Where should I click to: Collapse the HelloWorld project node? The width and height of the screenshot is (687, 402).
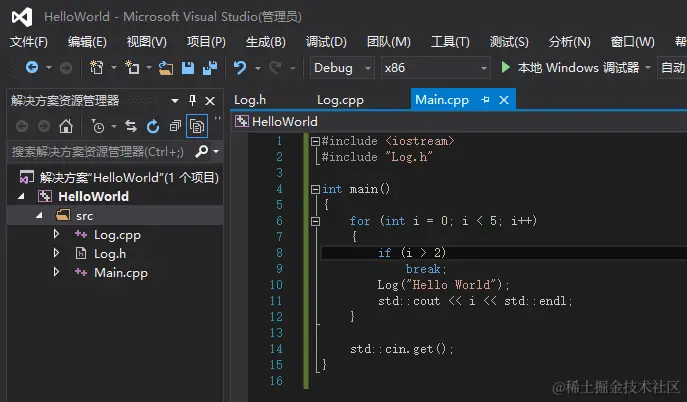click(x=21, y=197)
